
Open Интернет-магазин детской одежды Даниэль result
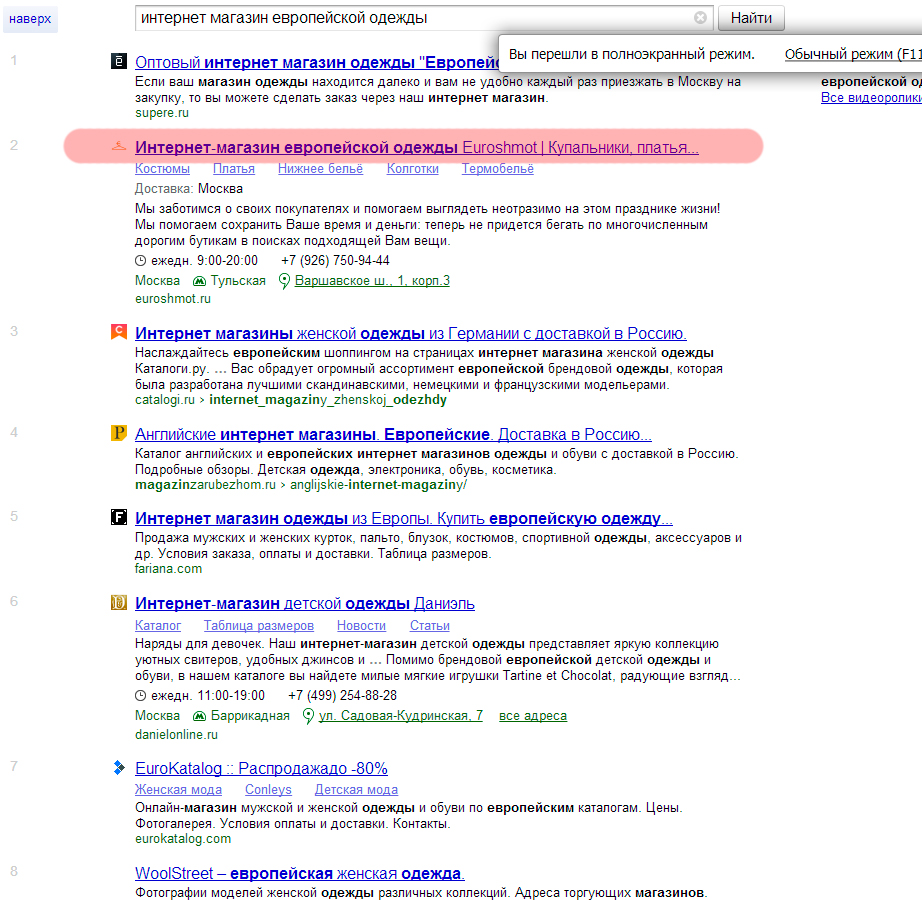tap(305, 604)
